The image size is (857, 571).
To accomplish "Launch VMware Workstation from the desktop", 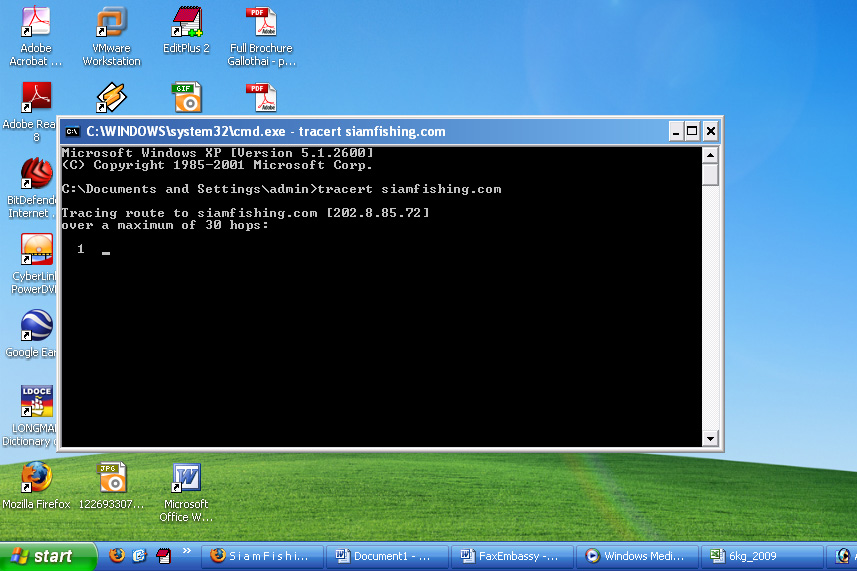I will (111, 36).
